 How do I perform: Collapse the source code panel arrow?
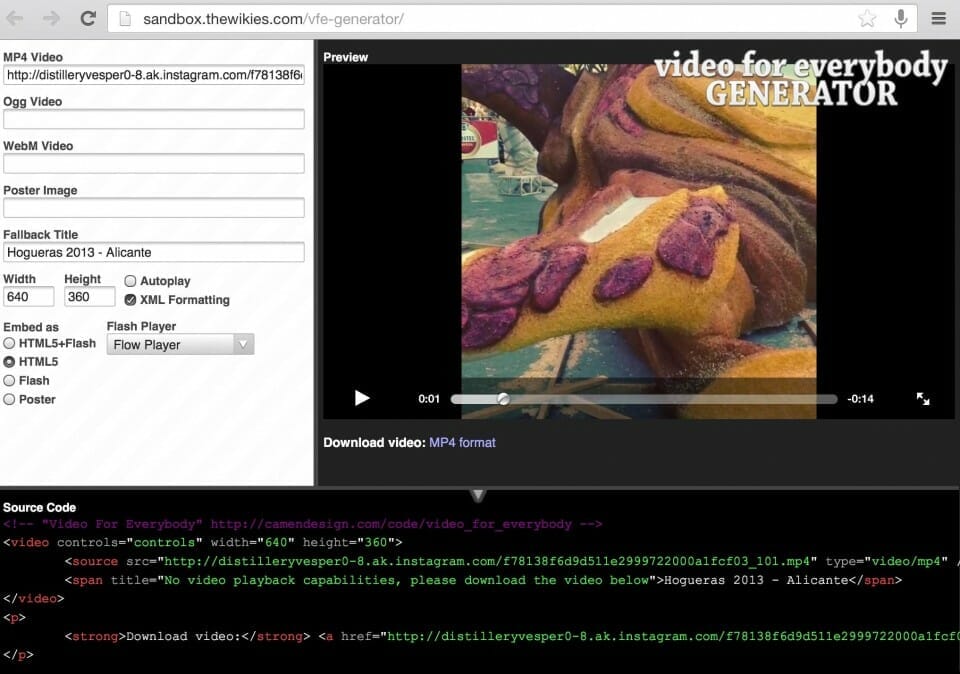[478, 496]
